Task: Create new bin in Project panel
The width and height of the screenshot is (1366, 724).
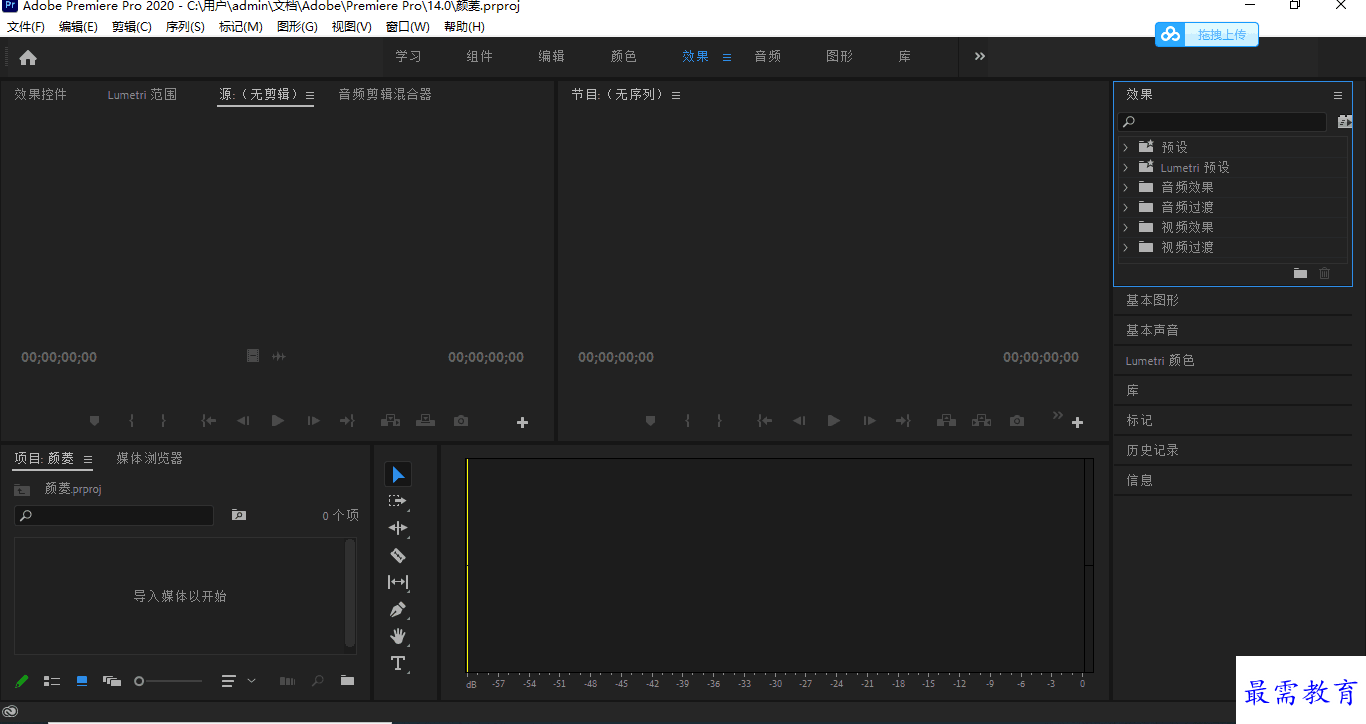Action: 347,681
